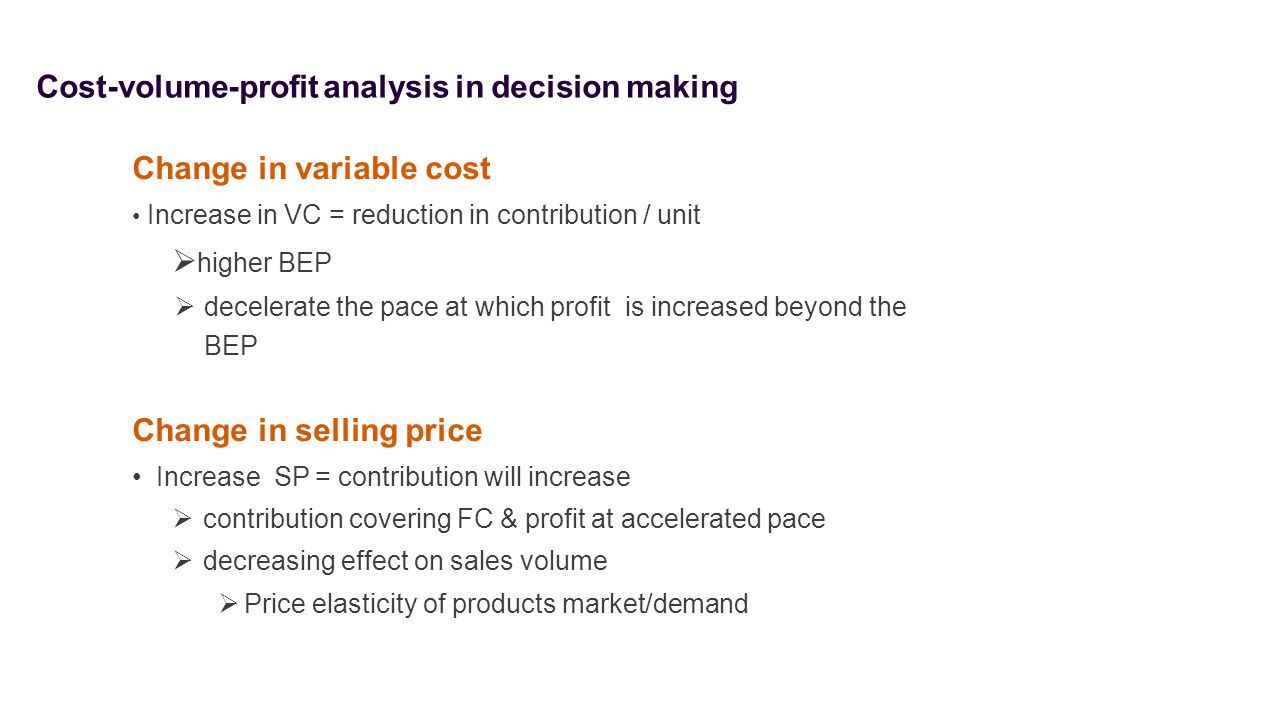Click the arrow bullet before 'contribution covering FC'

[182, 519]
